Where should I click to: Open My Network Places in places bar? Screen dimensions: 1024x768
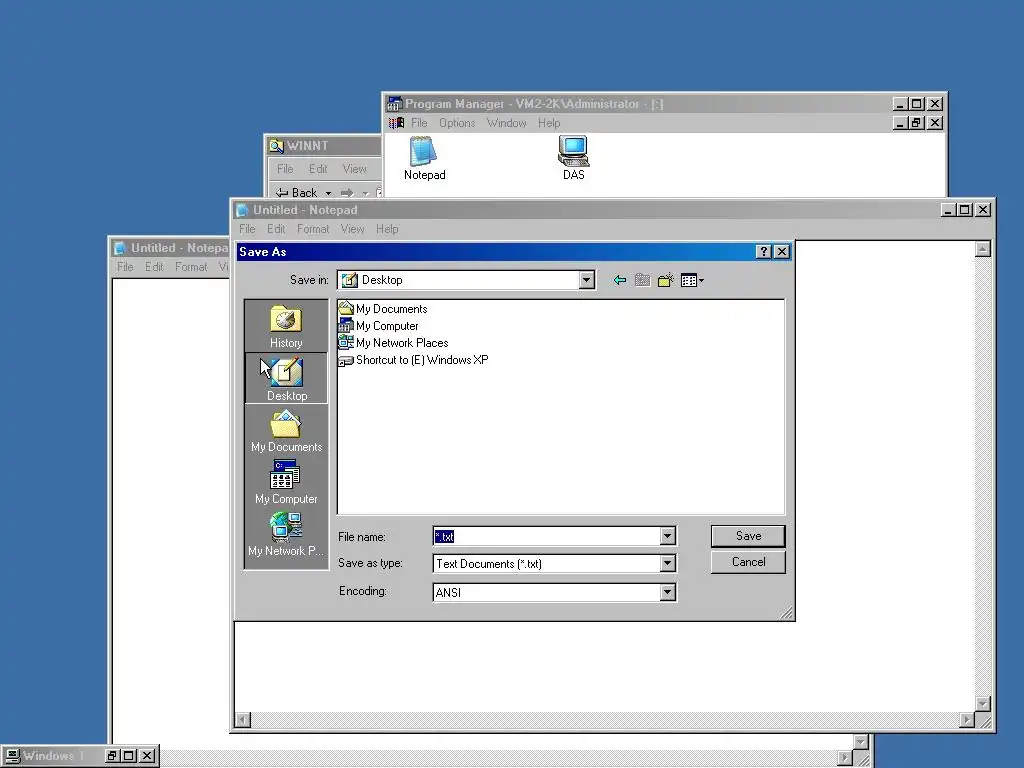(x=286, y=534)
